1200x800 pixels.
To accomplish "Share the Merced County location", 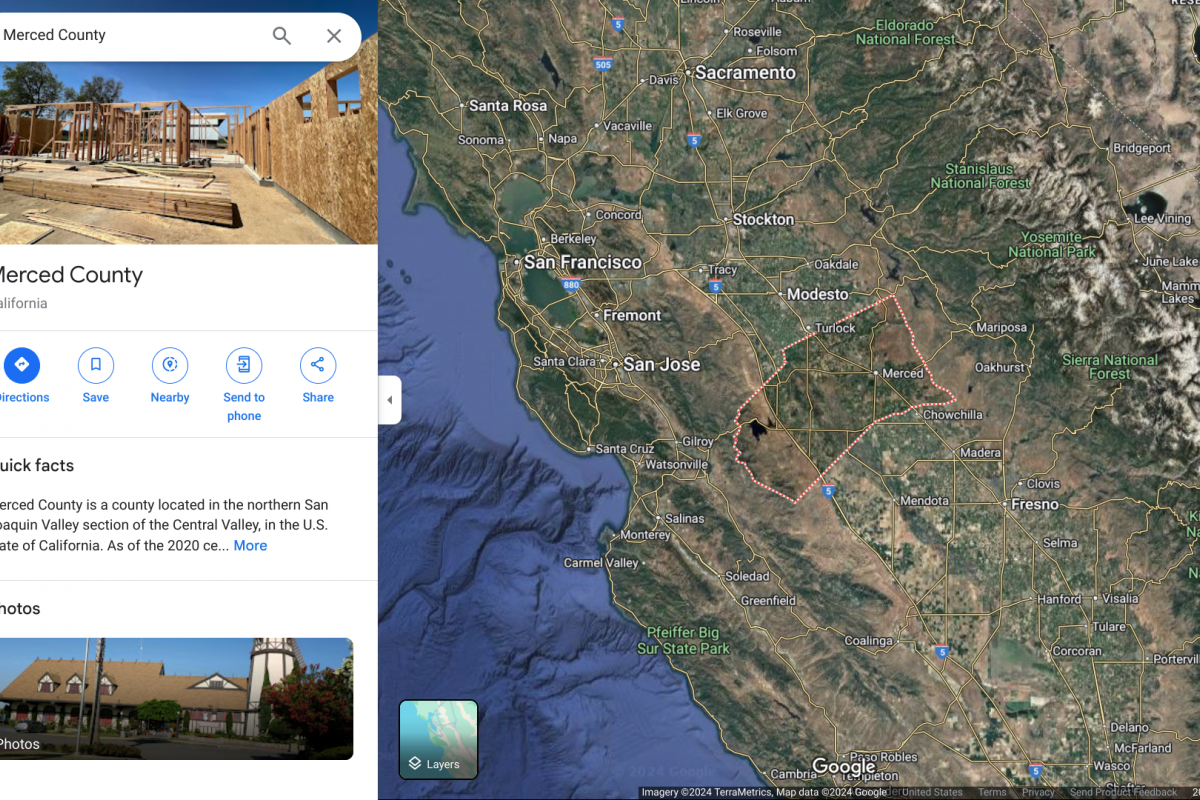I will click(318, 366).
